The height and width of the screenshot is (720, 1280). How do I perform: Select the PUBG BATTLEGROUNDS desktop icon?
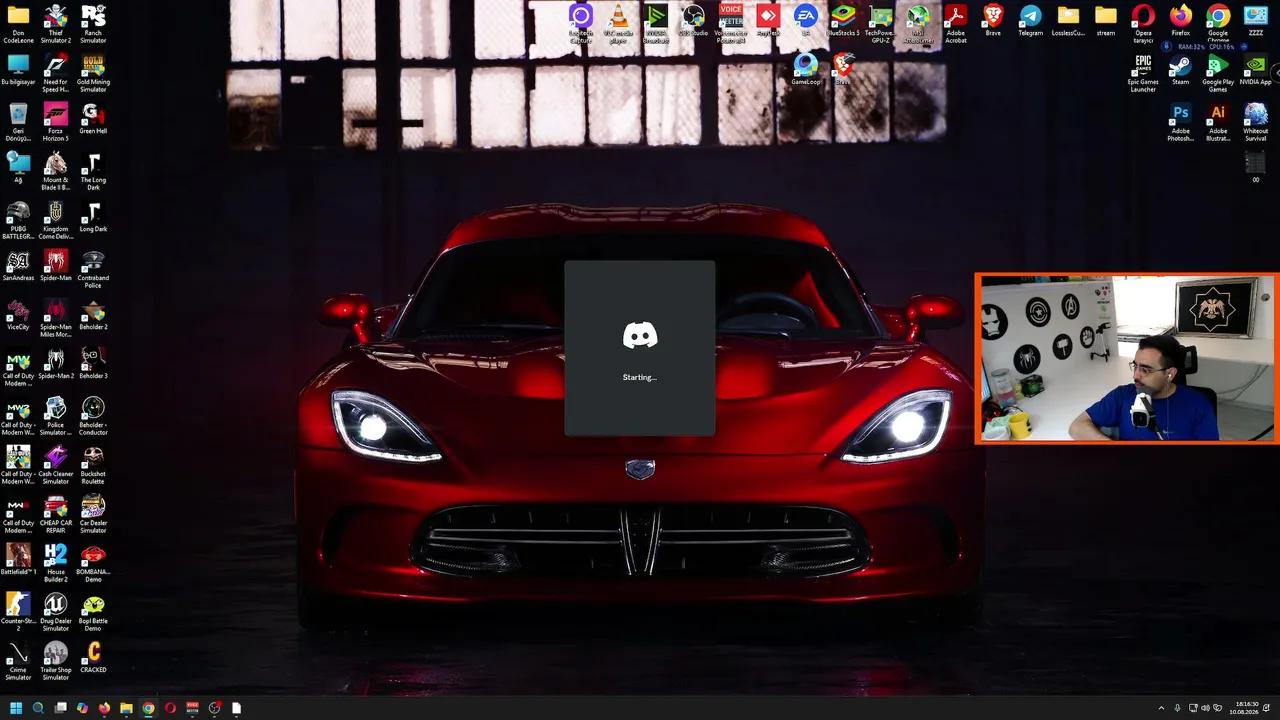point(18,220)
